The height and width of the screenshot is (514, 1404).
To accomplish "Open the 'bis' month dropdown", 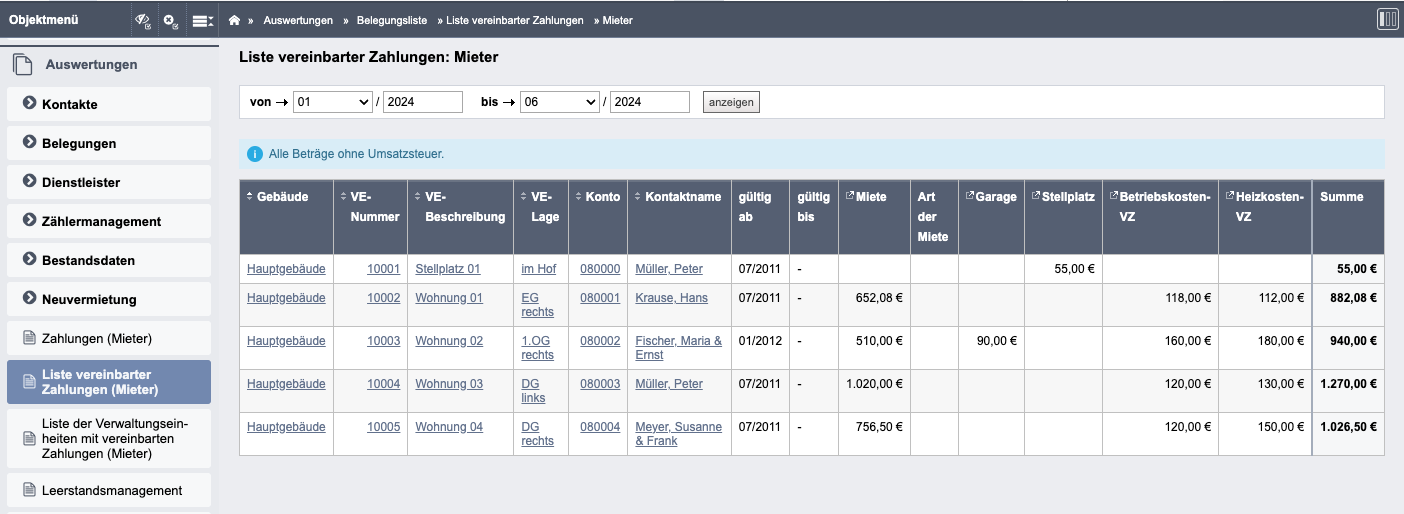I will click(x=559, y=102).
